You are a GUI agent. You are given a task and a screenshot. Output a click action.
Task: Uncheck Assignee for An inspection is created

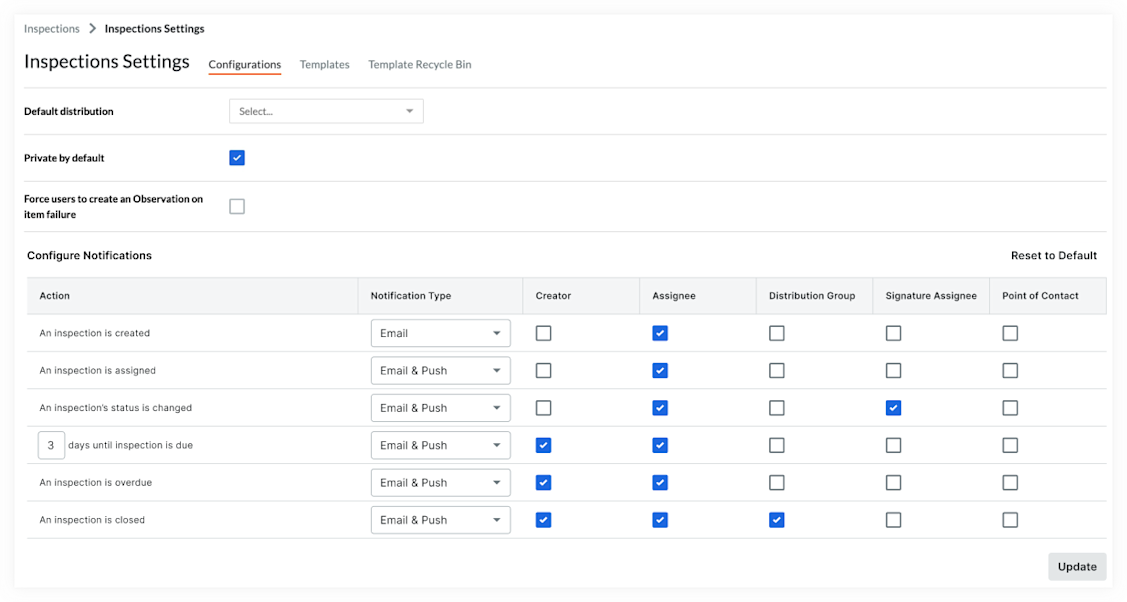pos(660,333)
